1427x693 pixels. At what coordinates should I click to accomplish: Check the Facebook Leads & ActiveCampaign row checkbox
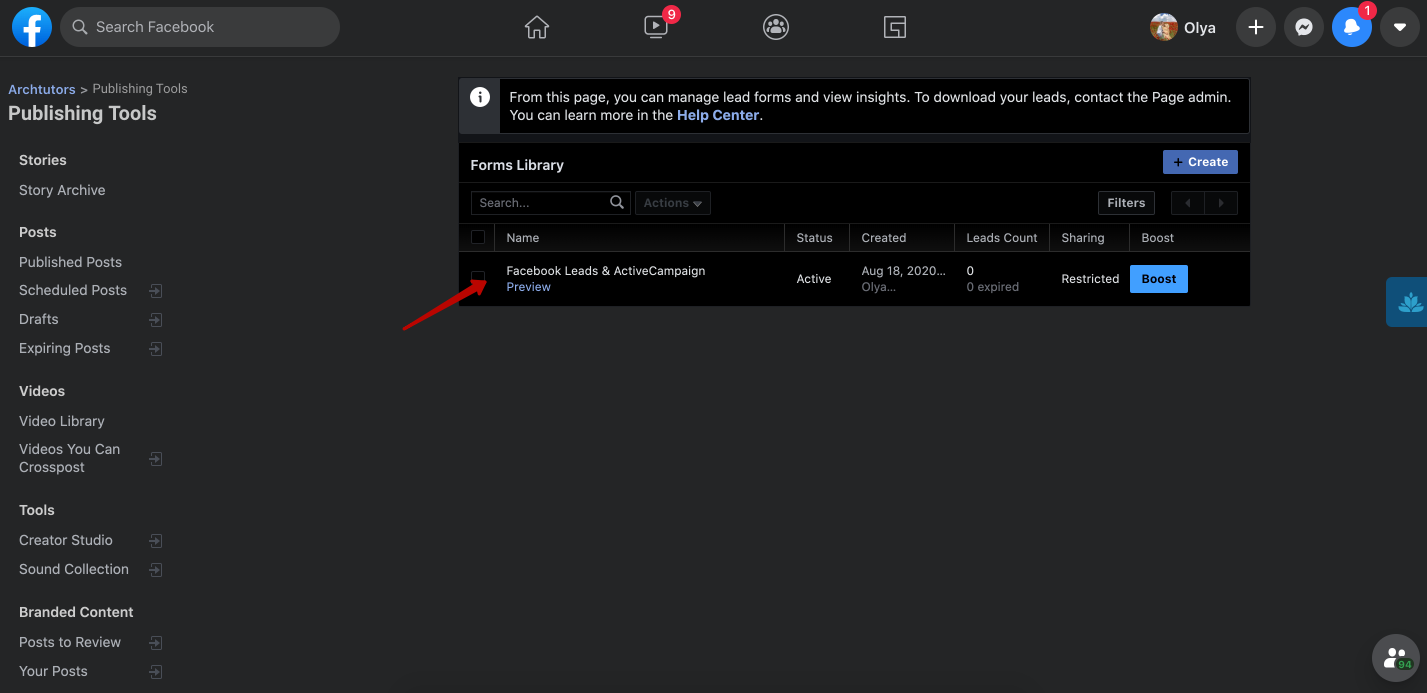click(x=478, y=278)
